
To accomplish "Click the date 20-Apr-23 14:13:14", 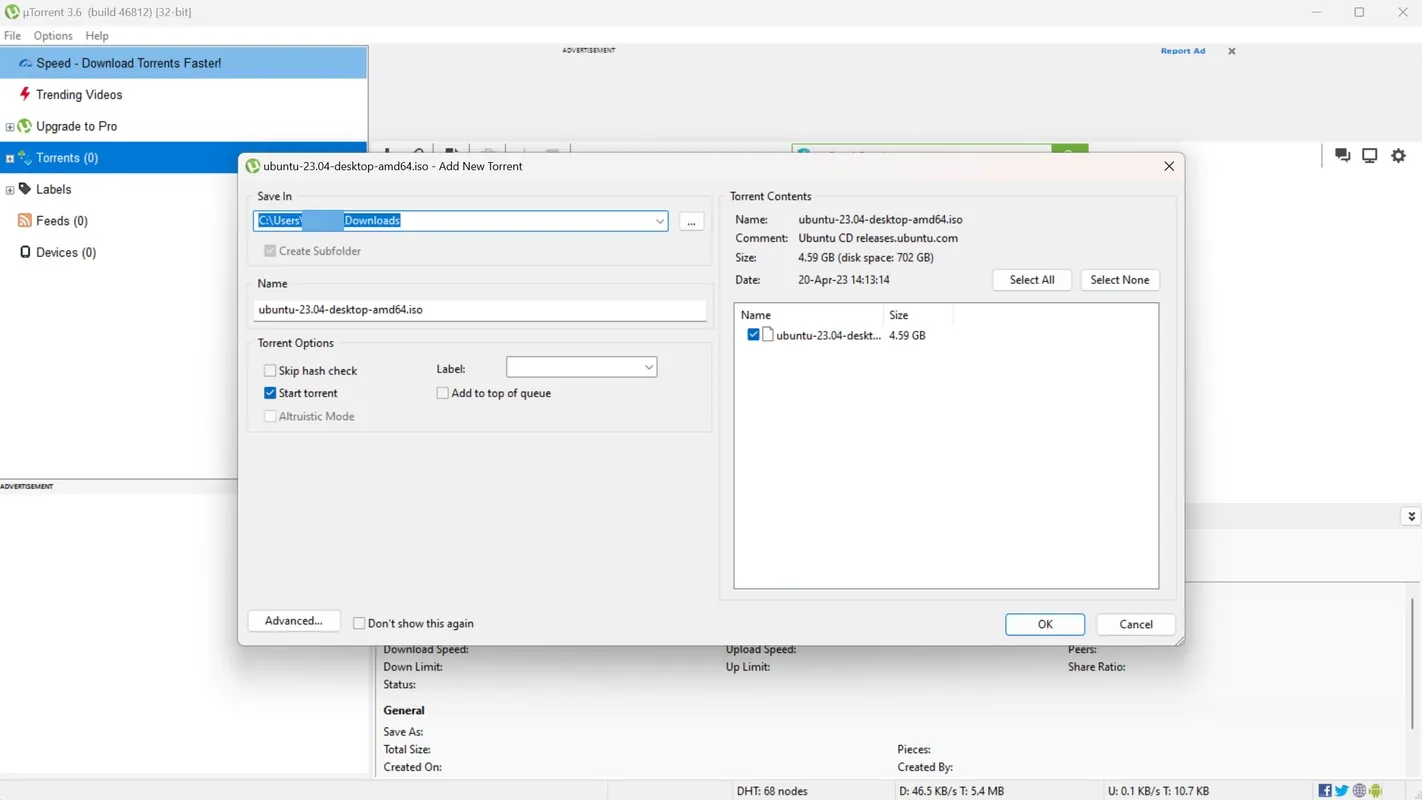I will click(844, 280).
